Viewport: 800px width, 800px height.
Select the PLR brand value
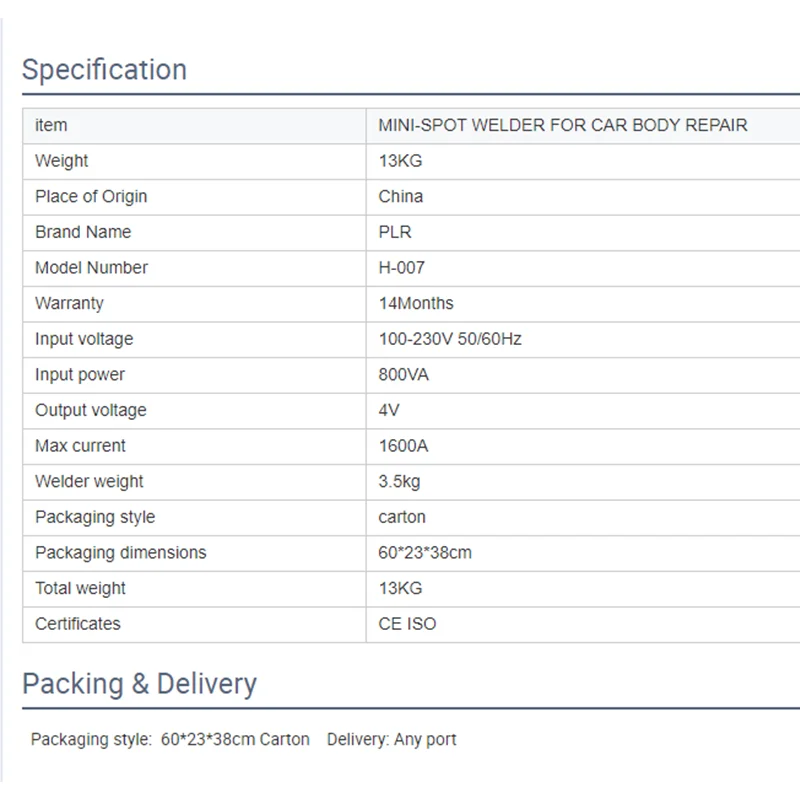pos(395,232)
